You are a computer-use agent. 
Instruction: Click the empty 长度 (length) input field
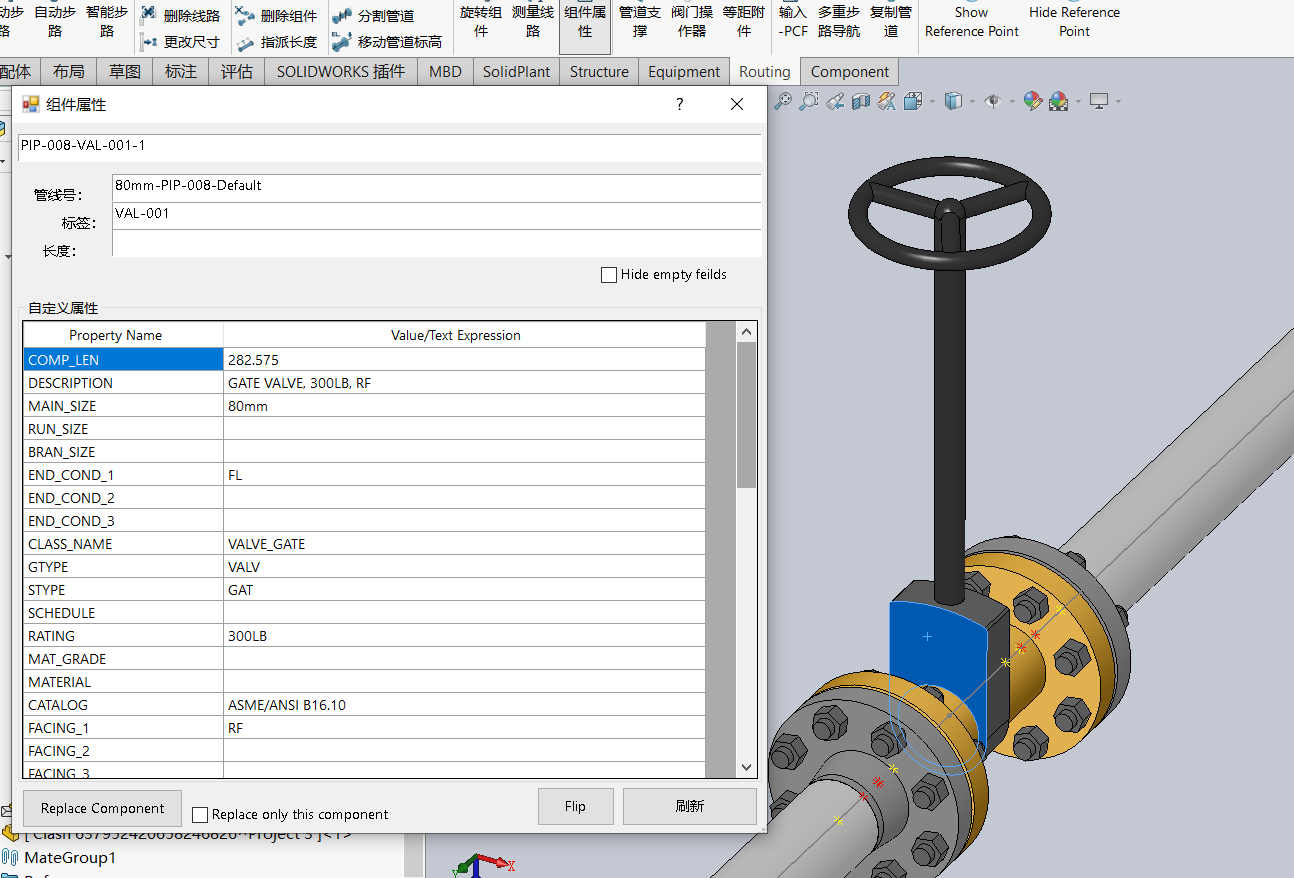coord(436,243)
